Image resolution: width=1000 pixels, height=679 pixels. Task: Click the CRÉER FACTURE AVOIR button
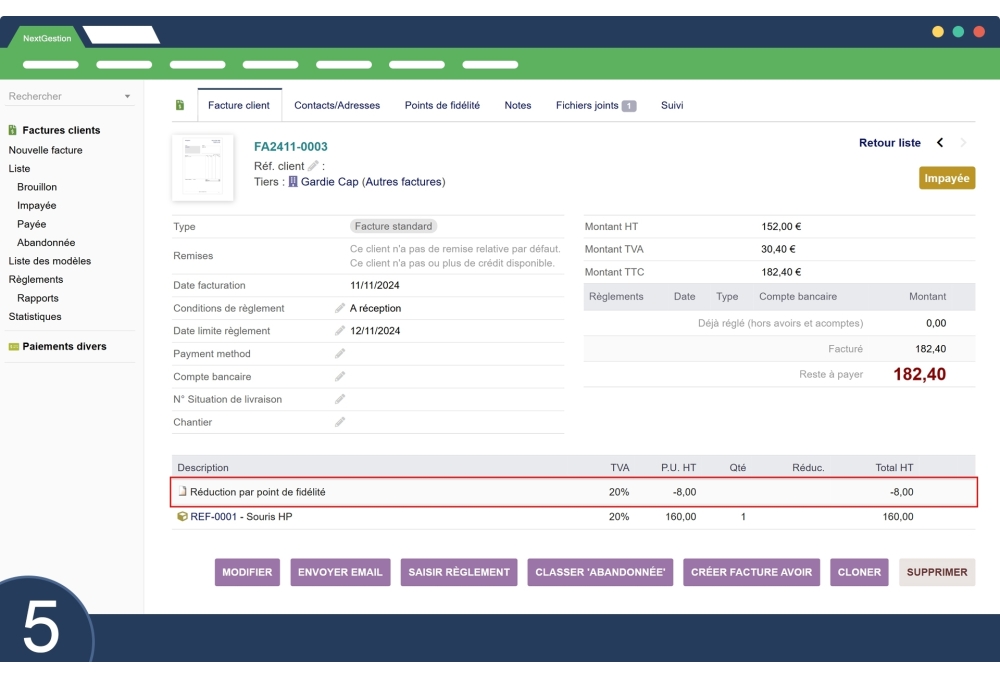point(752,572)
